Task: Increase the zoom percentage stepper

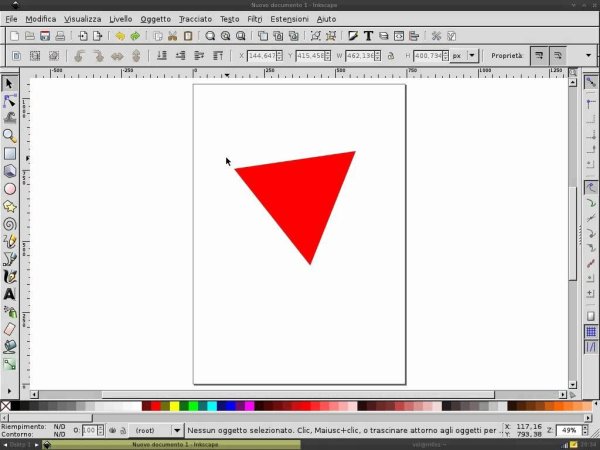Action: pyautogui.click(x=585, y=427)
